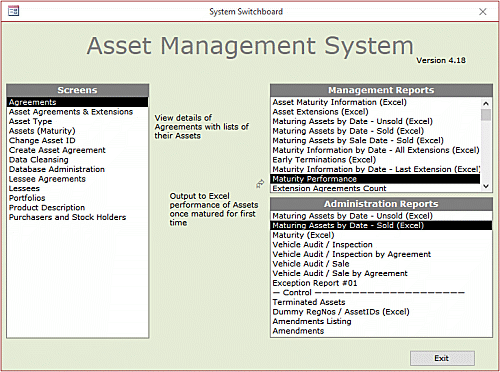Click the form icon in the title bar

point(13,11)
